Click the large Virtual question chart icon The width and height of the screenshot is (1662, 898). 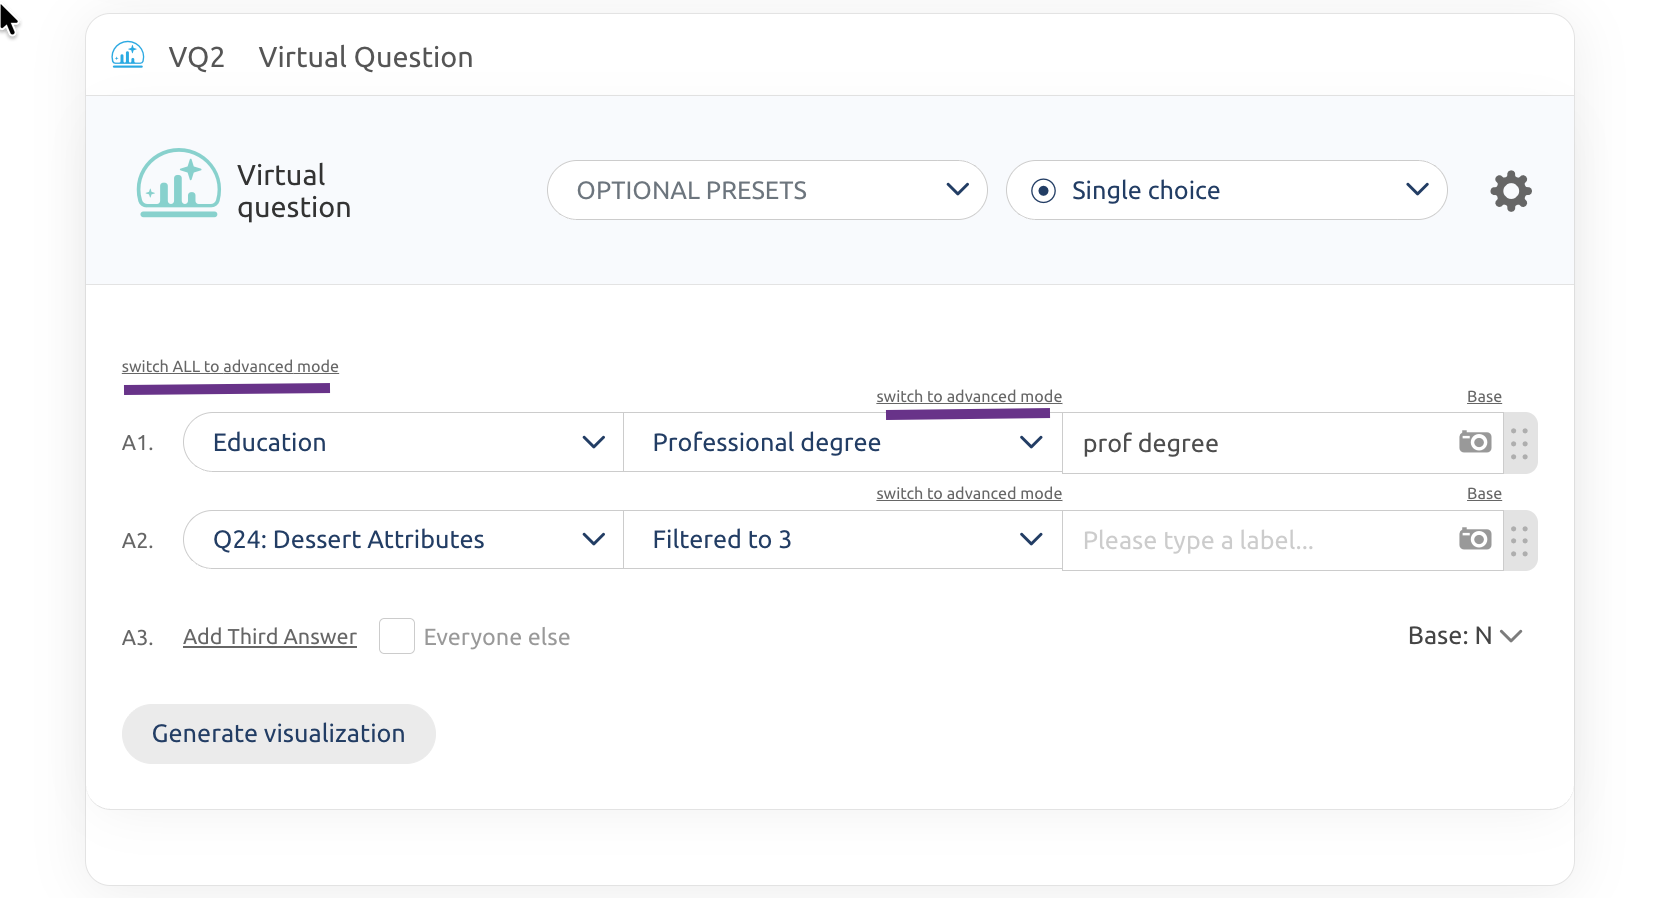pos(178,183)
